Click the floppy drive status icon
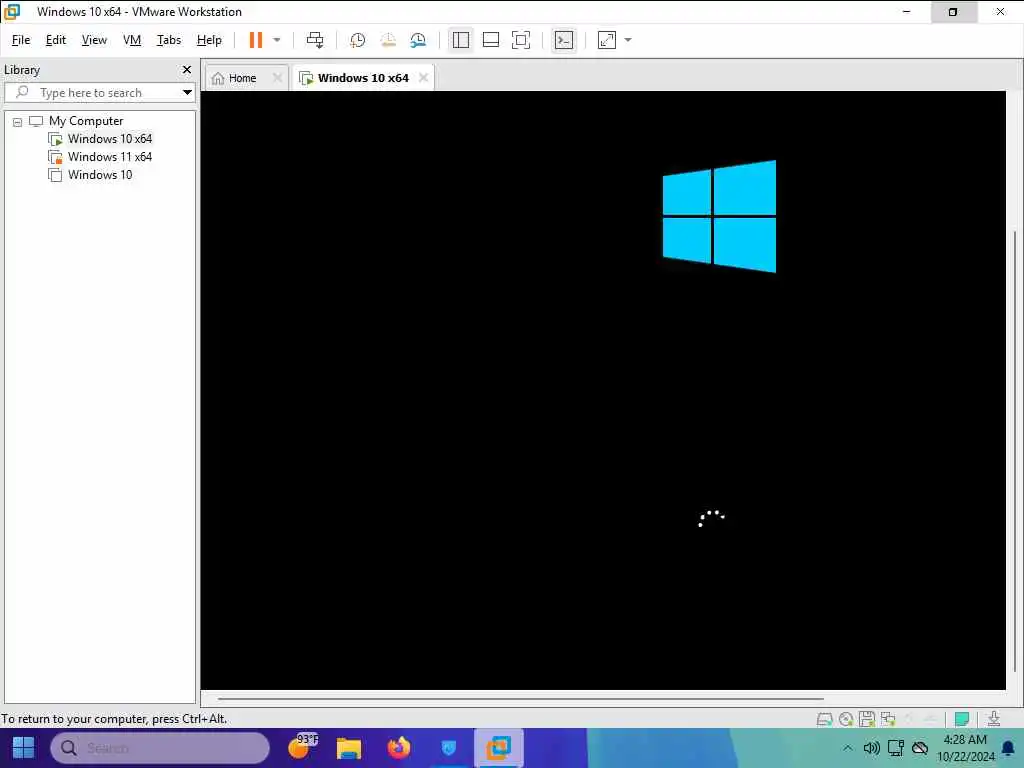 867,719
